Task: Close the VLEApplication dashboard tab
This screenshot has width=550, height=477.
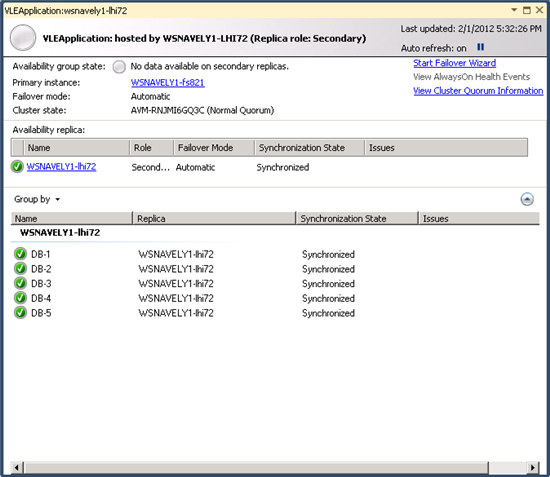Action: [x=539, y=10]
